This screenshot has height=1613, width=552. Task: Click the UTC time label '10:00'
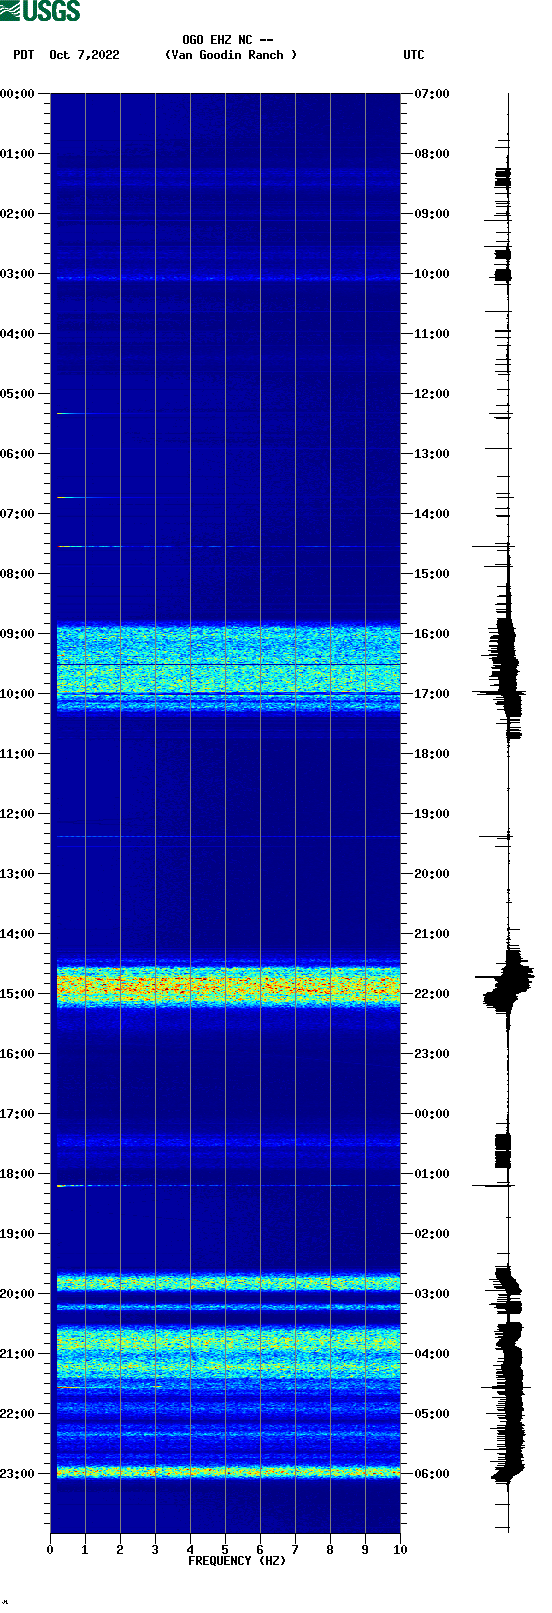432,274
